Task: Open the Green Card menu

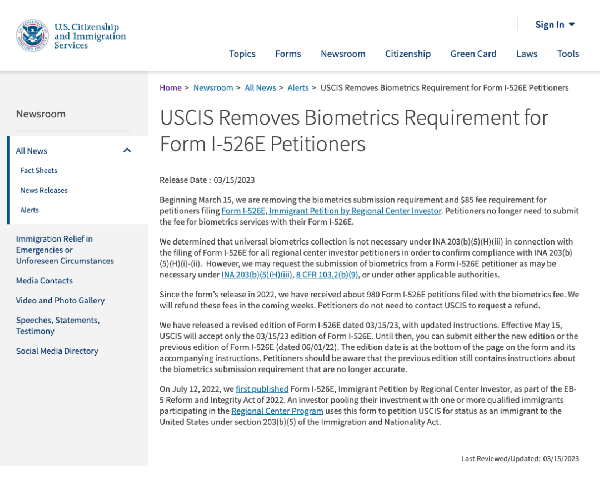Action: pyautogui.click(x=473, y=54)
